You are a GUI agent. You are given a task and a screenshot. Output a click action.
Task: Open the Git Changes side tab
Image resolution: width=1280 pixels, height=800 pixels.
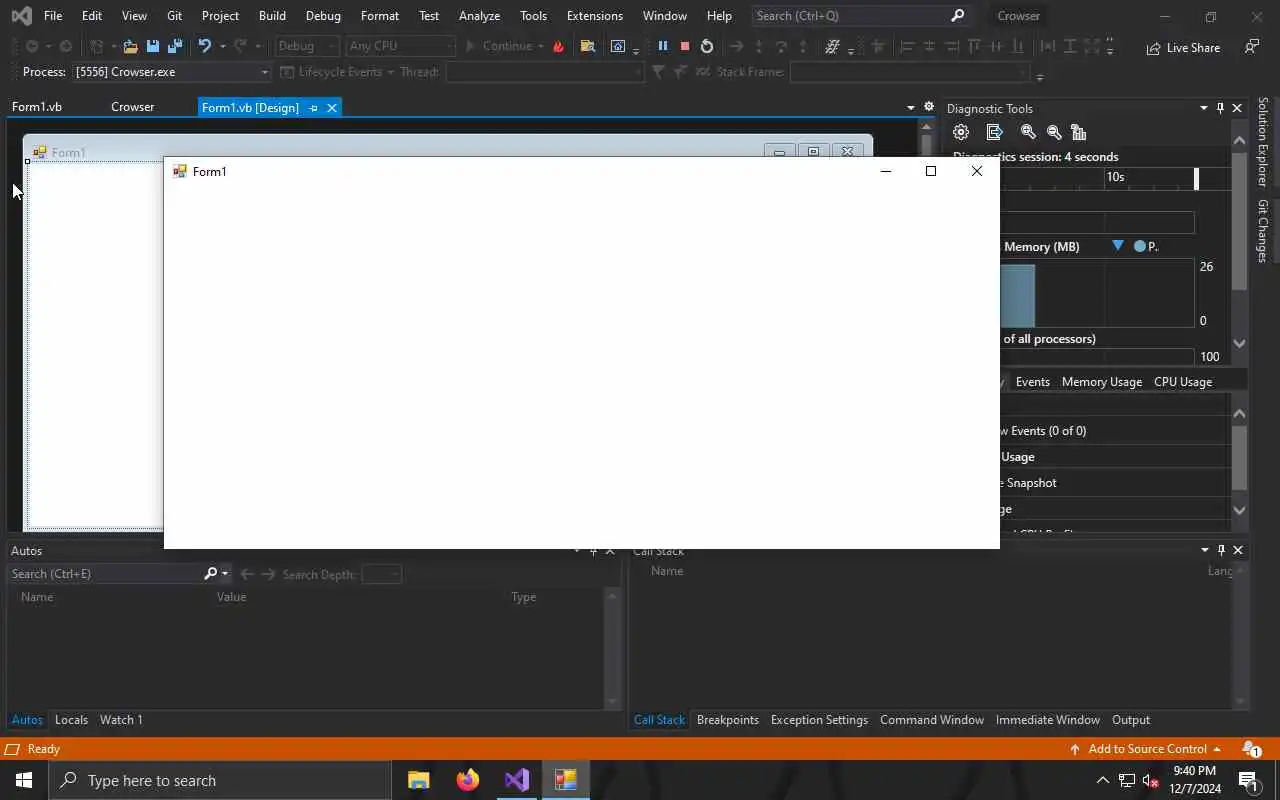(x=1263, y=231)
